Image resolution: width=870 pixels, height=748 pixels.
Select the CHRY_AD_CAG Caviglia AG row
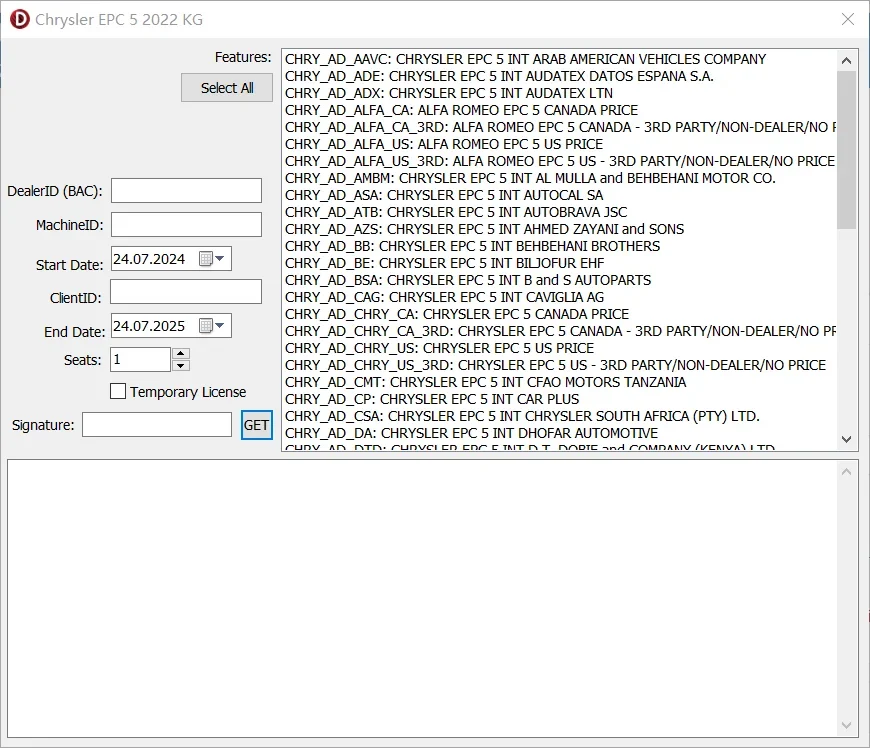[x=559, y=297]
